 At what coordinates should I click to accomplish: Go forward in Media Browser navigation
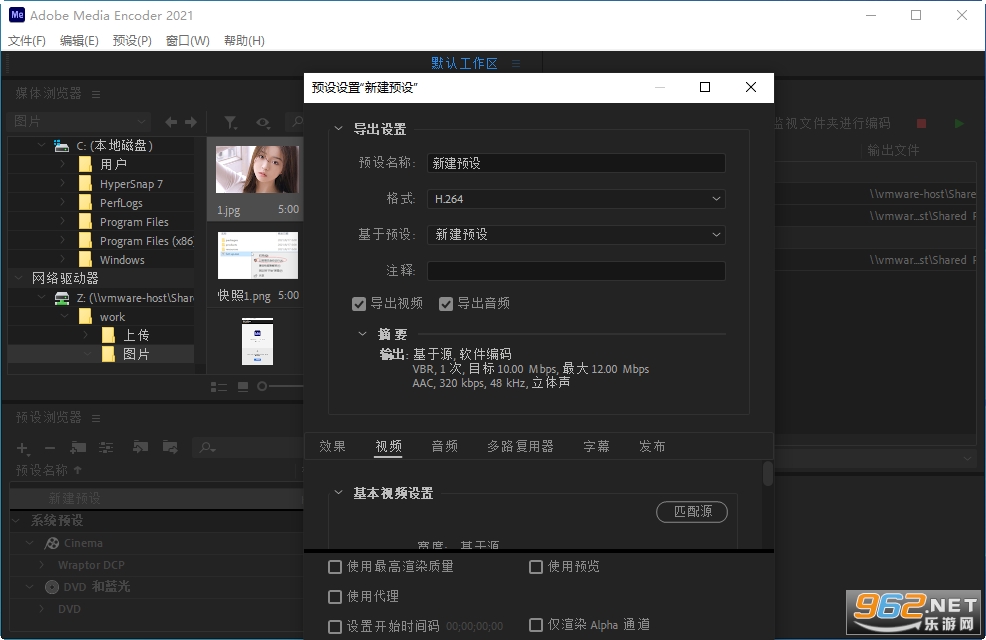191,122
